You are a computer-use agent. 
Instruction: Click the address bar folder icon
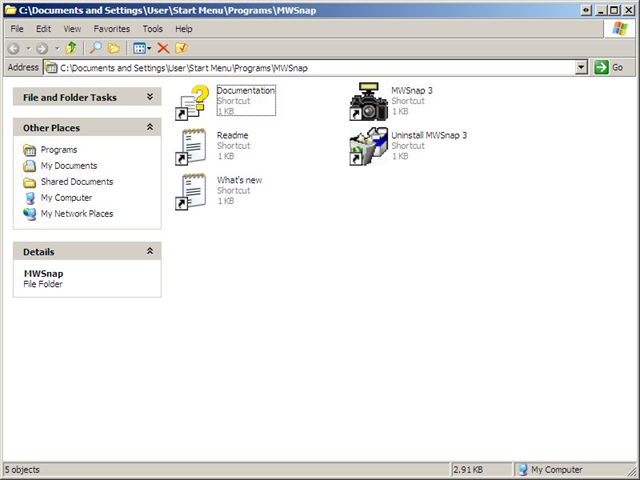[x=51, y=68]
